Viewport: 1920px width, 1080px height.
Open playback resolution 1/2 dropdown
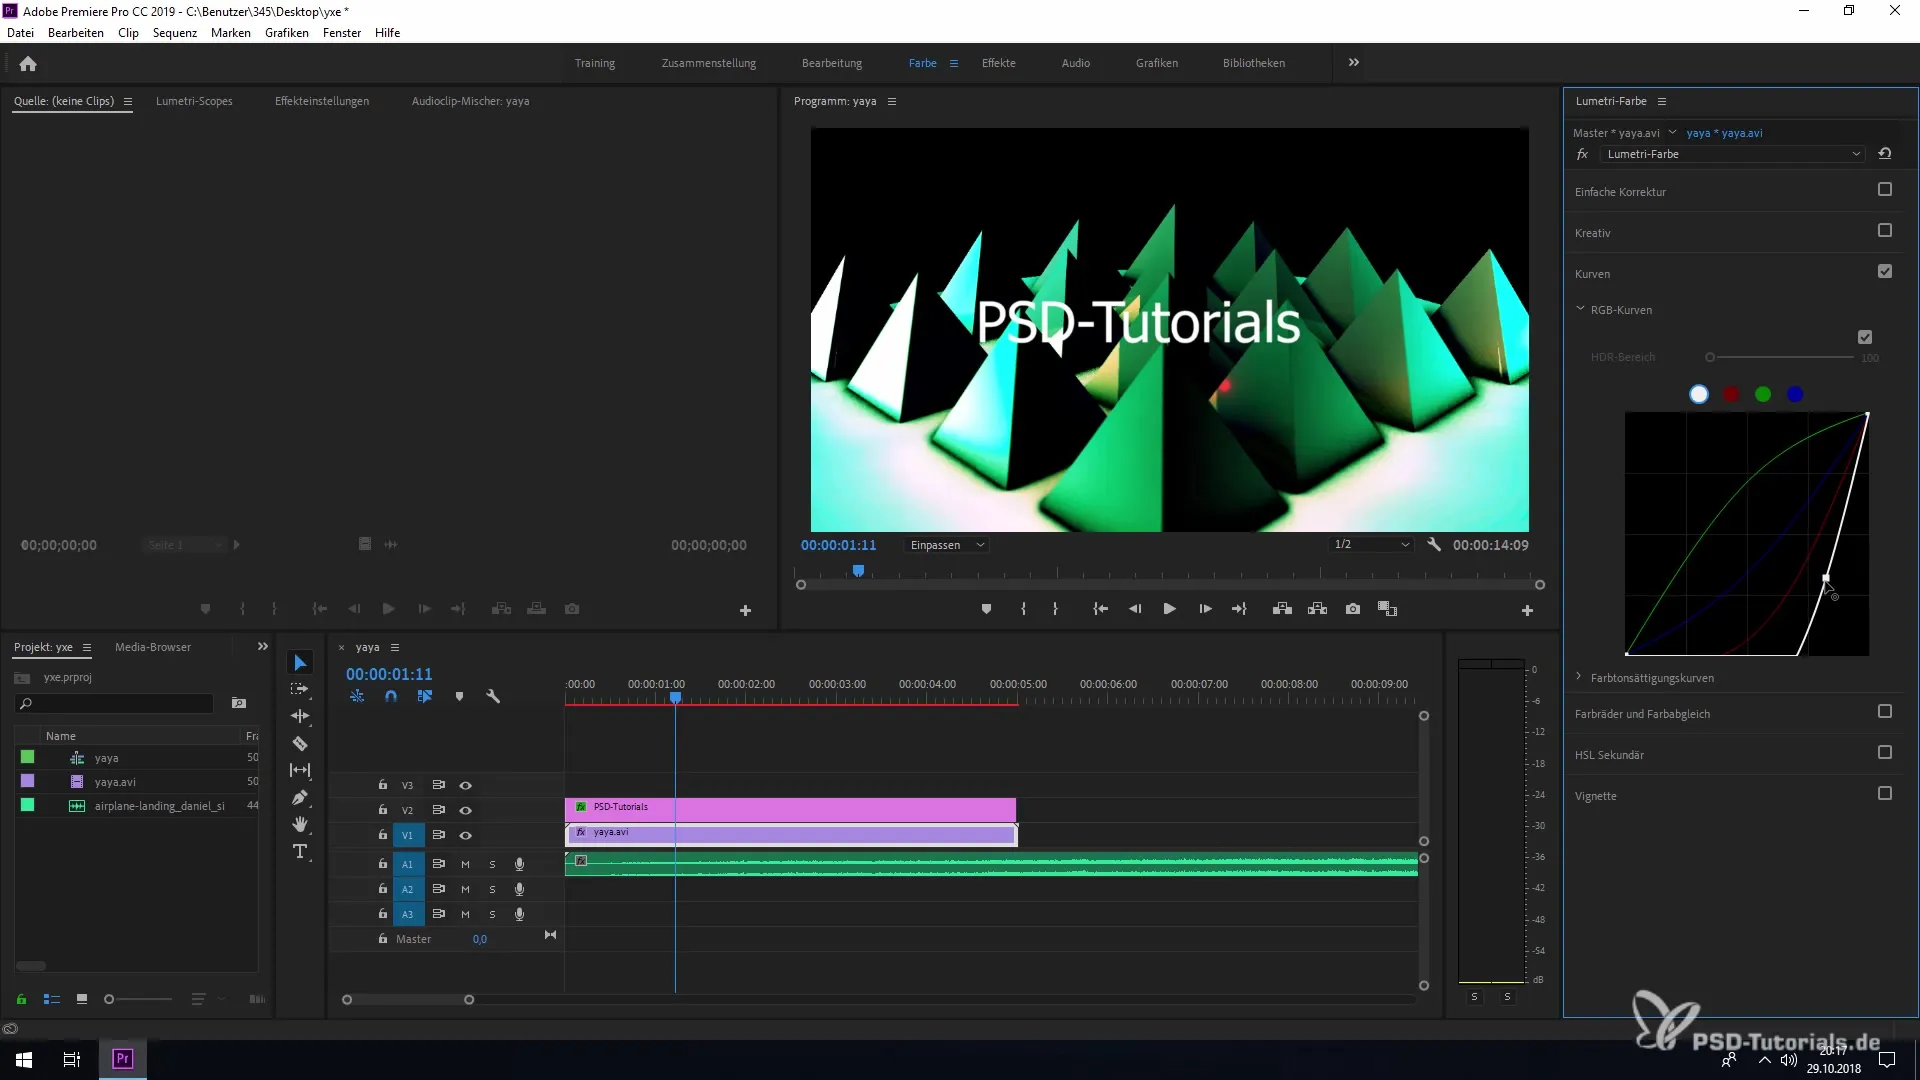tap(1371, 545)
